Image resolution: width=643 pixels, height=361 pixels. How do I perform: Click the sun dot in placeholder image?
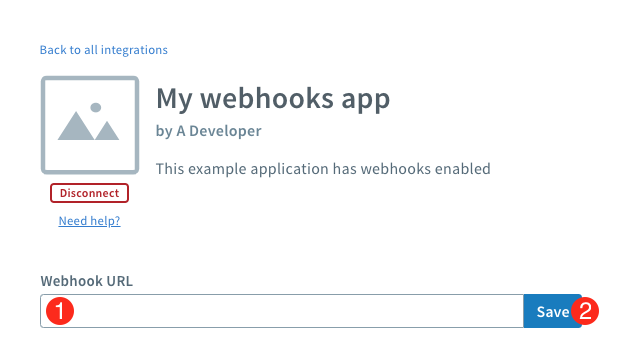pyautogui.click(x=96, y=107)
